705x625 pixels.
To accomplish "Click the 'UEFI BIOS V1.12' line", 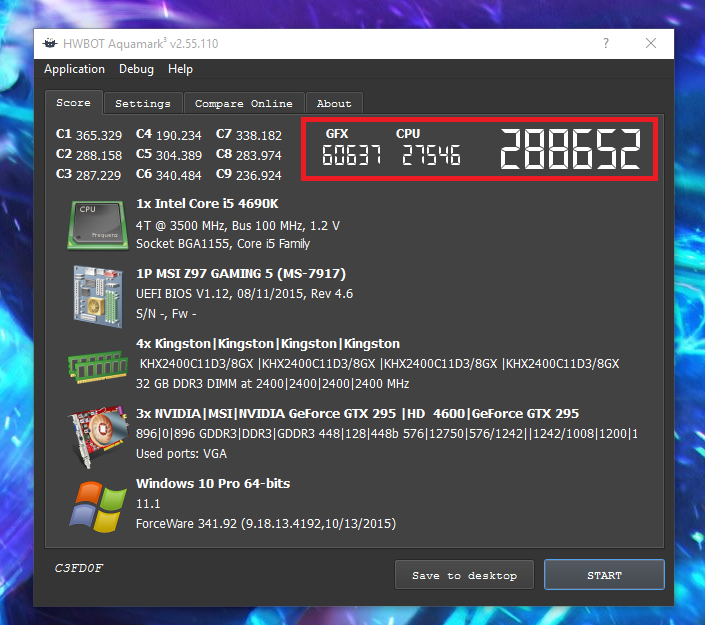I will [245, 294].
